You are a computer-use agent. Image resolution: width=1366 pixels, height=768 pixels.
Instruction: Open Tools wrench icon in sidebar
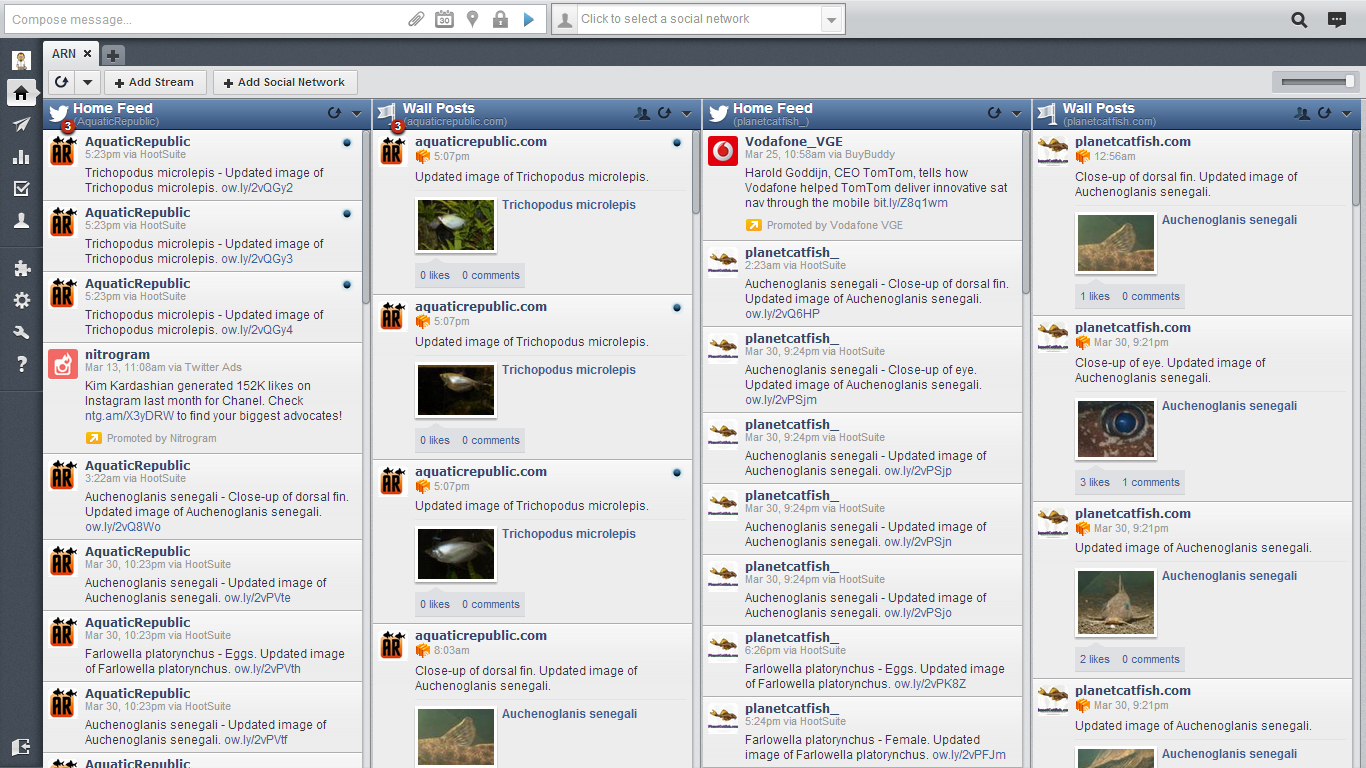pos(21,332)
